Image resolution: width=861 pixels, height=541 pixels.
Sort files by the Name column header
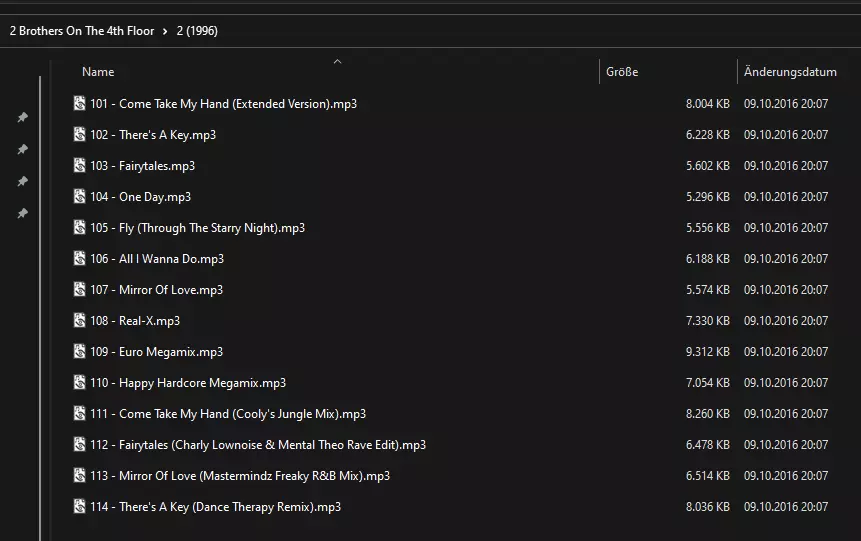(98, 72)
